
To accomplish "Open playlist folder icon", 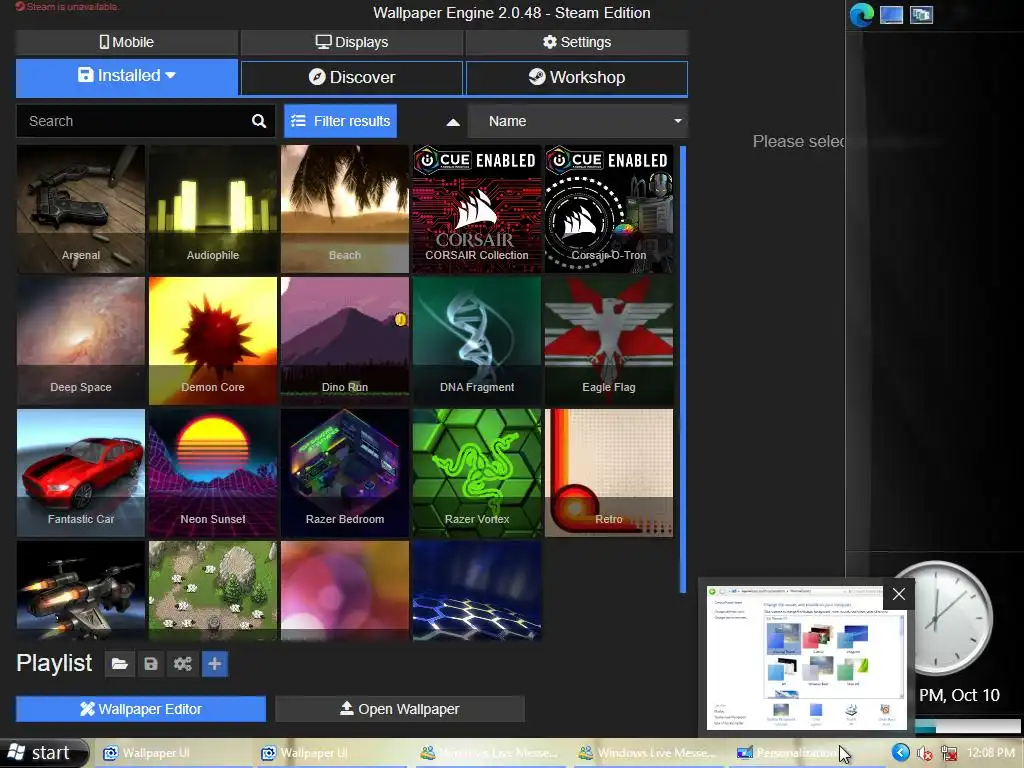I will tap(119, 664).
